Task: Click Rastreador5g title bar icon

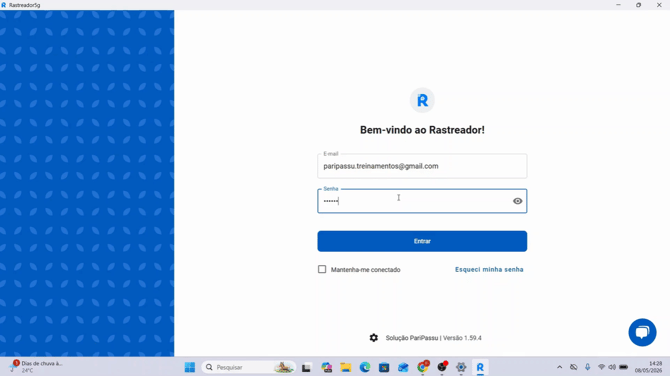Action: click(3, 5)
